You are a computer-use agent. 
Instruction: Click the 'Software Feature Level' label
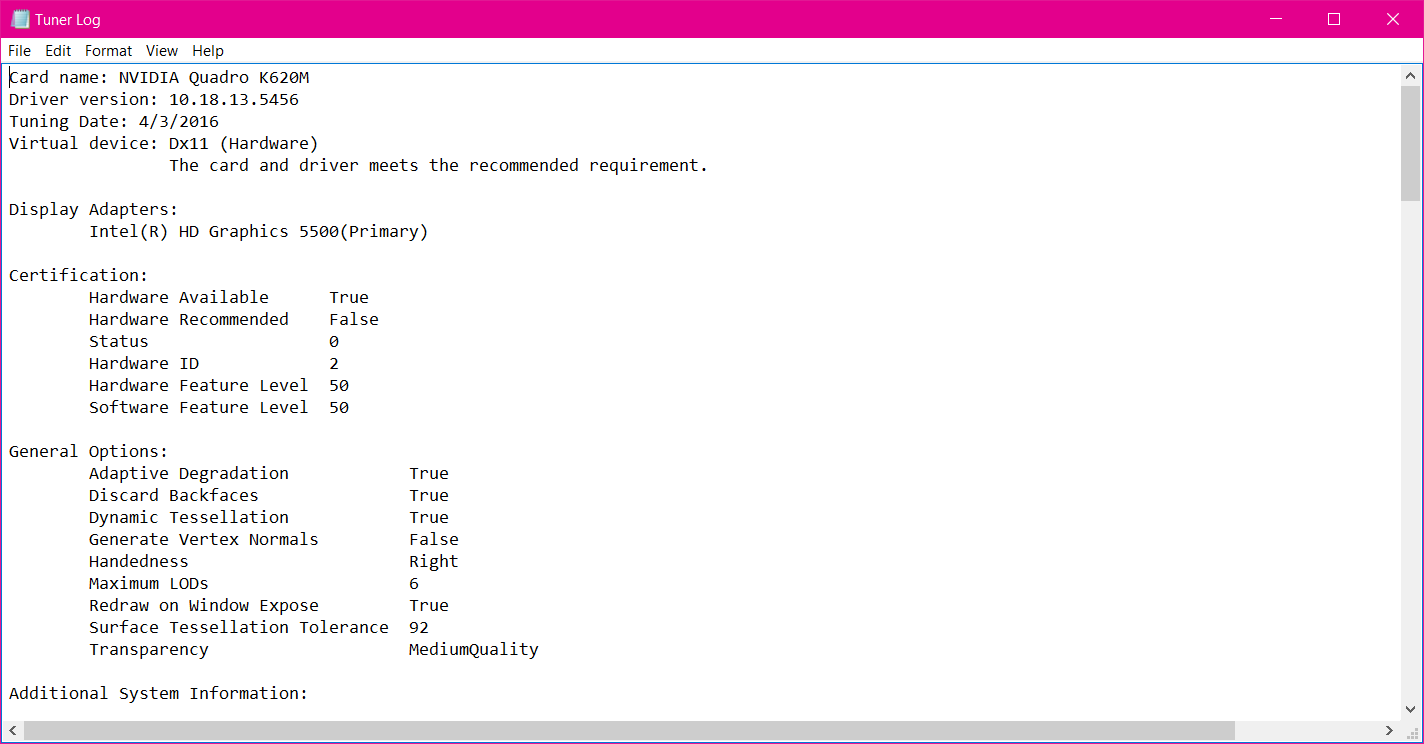point(199,407)
